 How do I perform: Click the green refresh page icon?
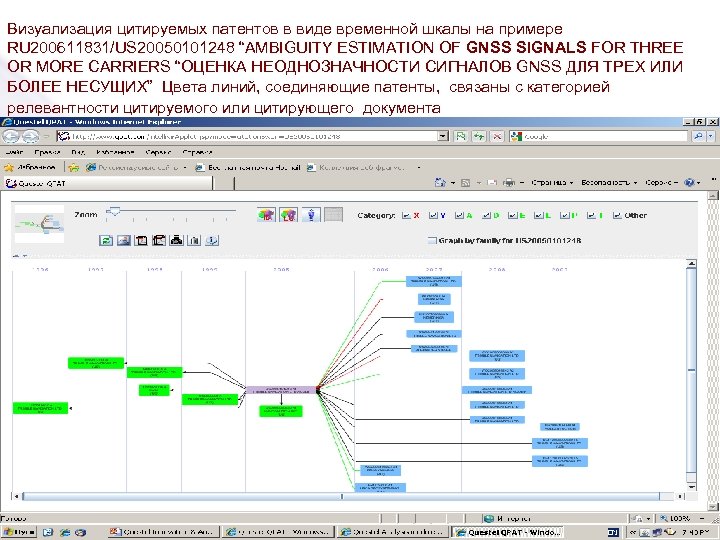click(479, 136)
